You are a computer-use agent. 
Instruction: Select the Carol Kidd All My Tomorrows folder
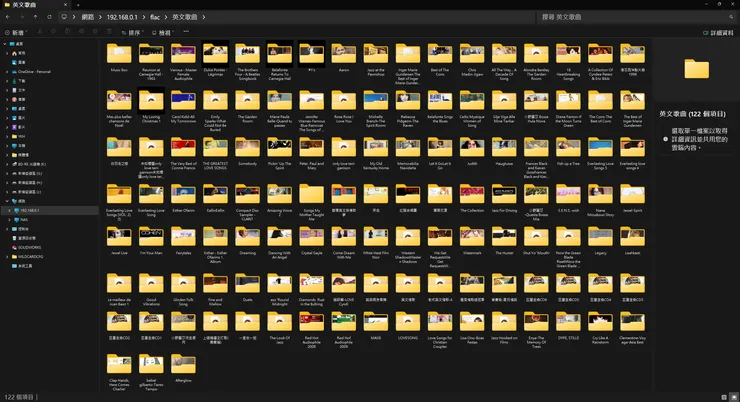[183, 106]
